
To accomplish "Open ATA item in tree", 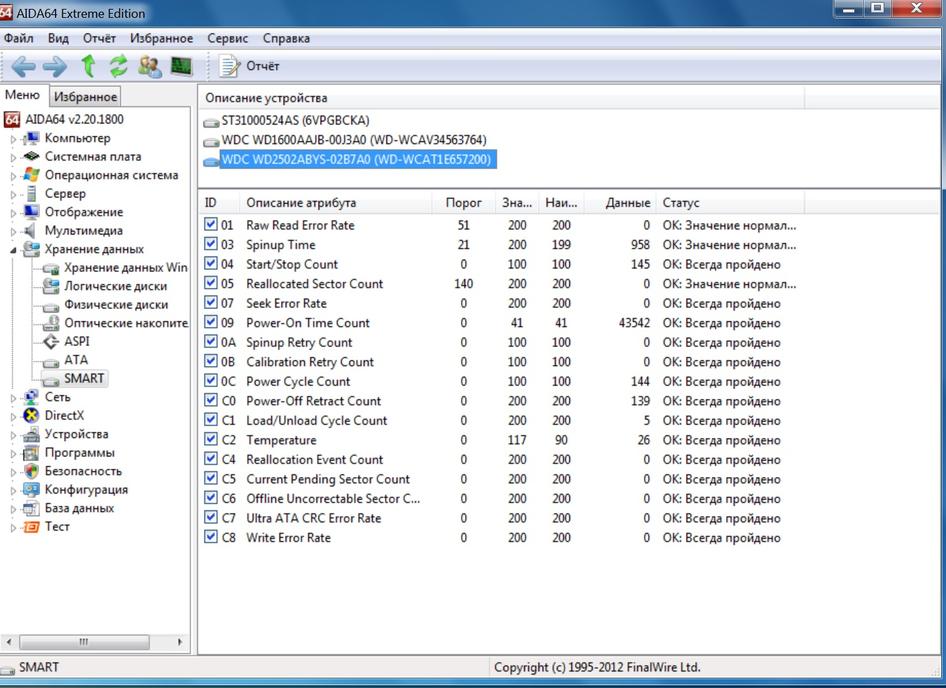I will pos(76,360).
